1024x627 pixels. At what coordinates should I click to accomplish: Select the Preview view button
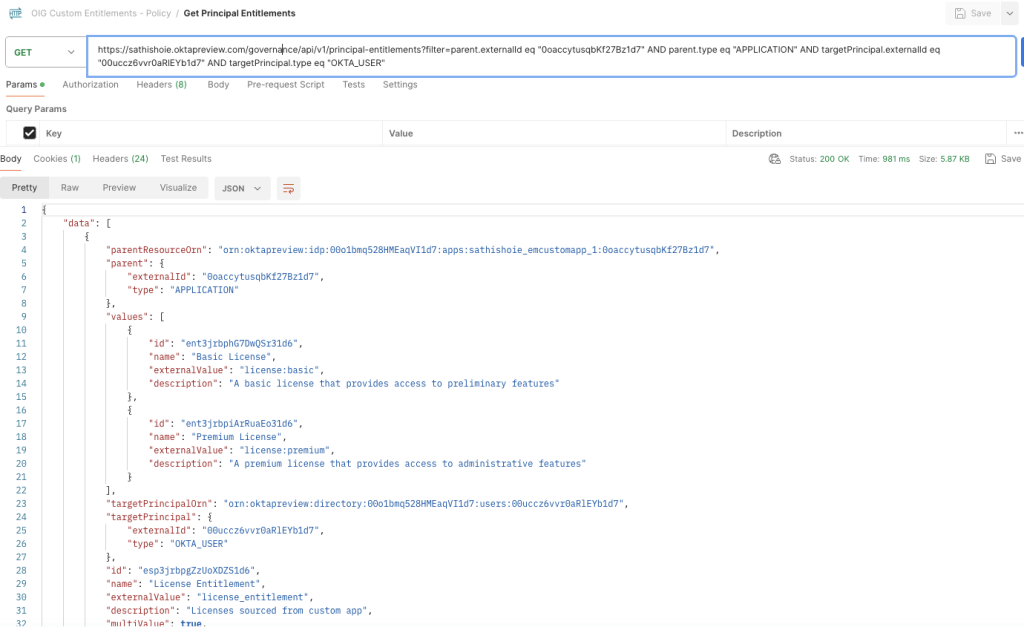[119, 187]
